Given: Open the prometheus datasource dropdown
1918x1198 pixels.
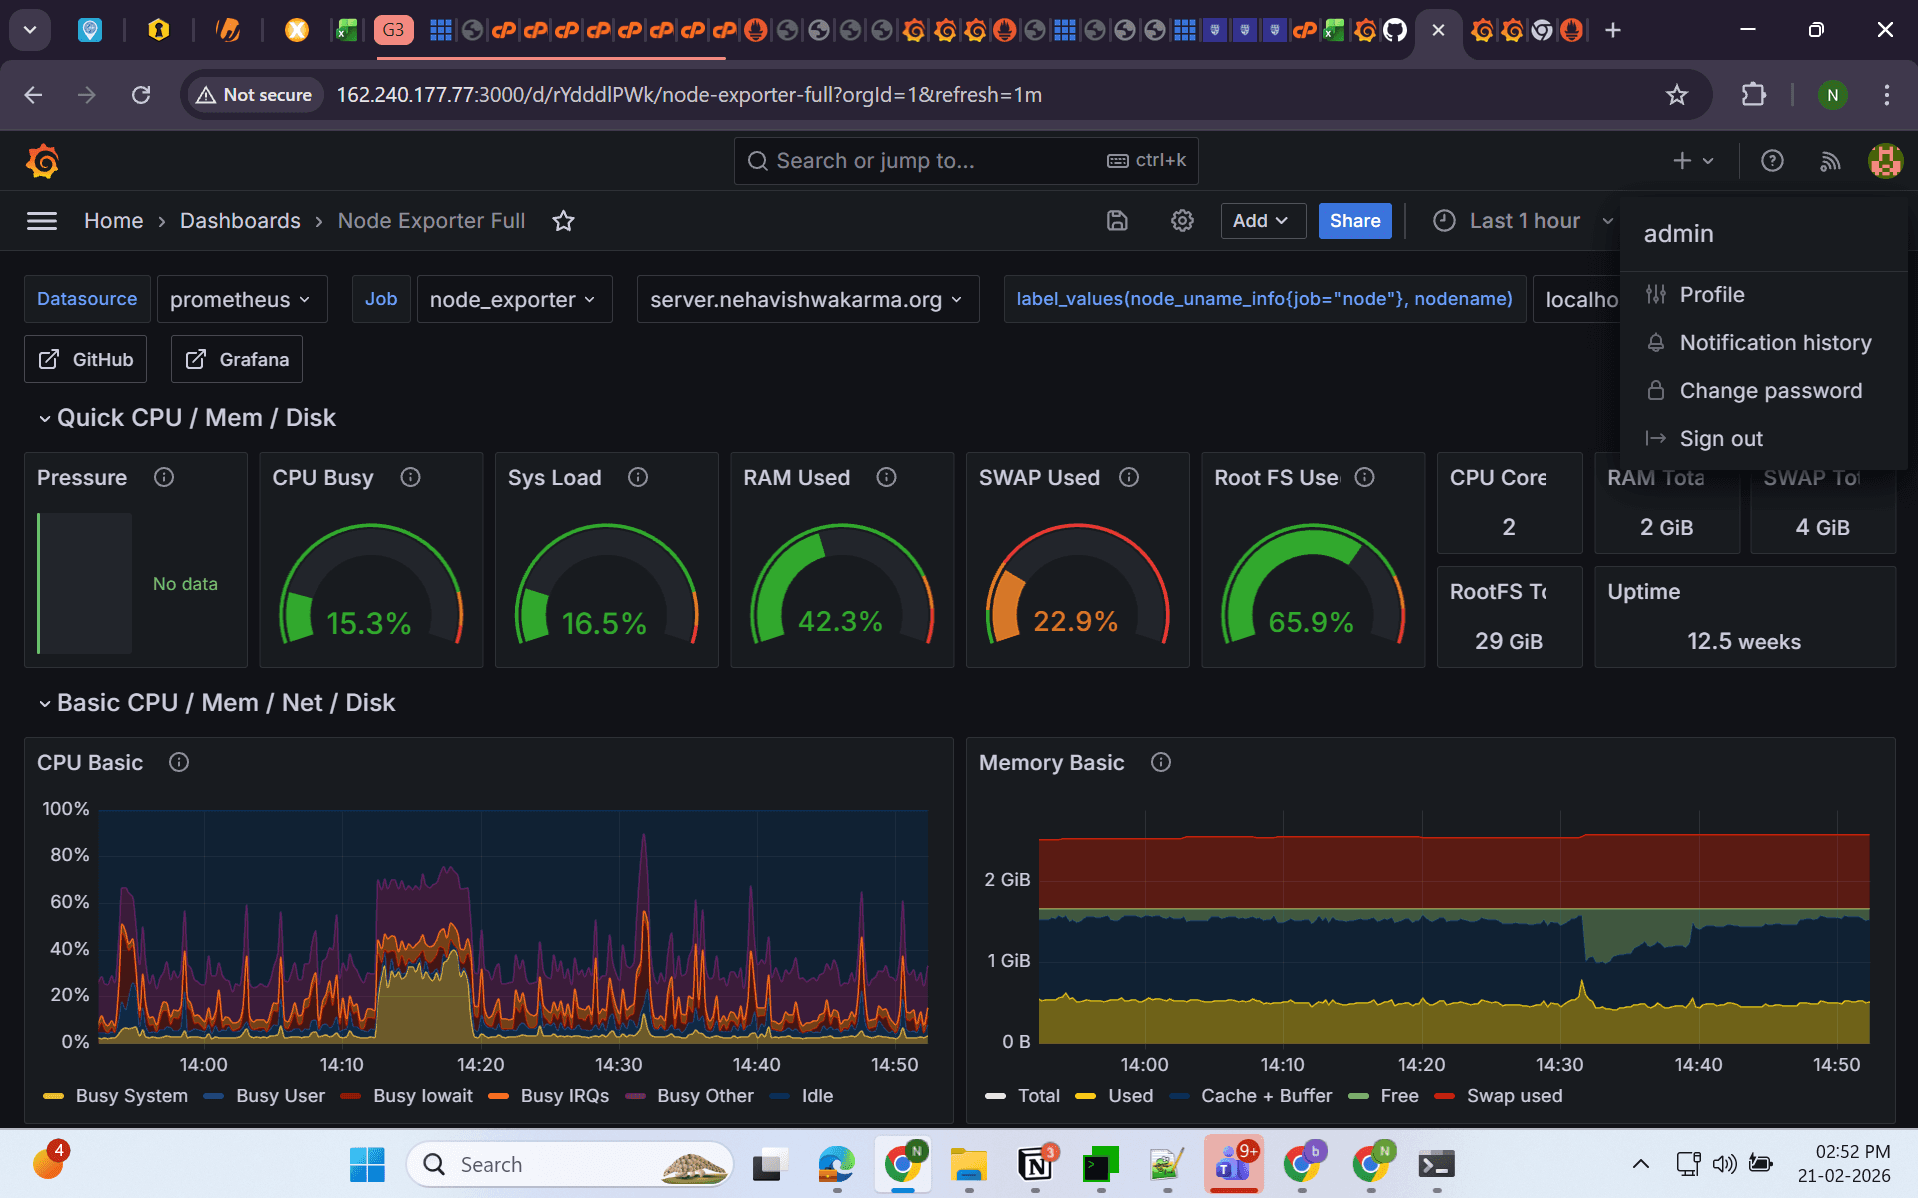Looking at the screenshot, I should [241, 300].
